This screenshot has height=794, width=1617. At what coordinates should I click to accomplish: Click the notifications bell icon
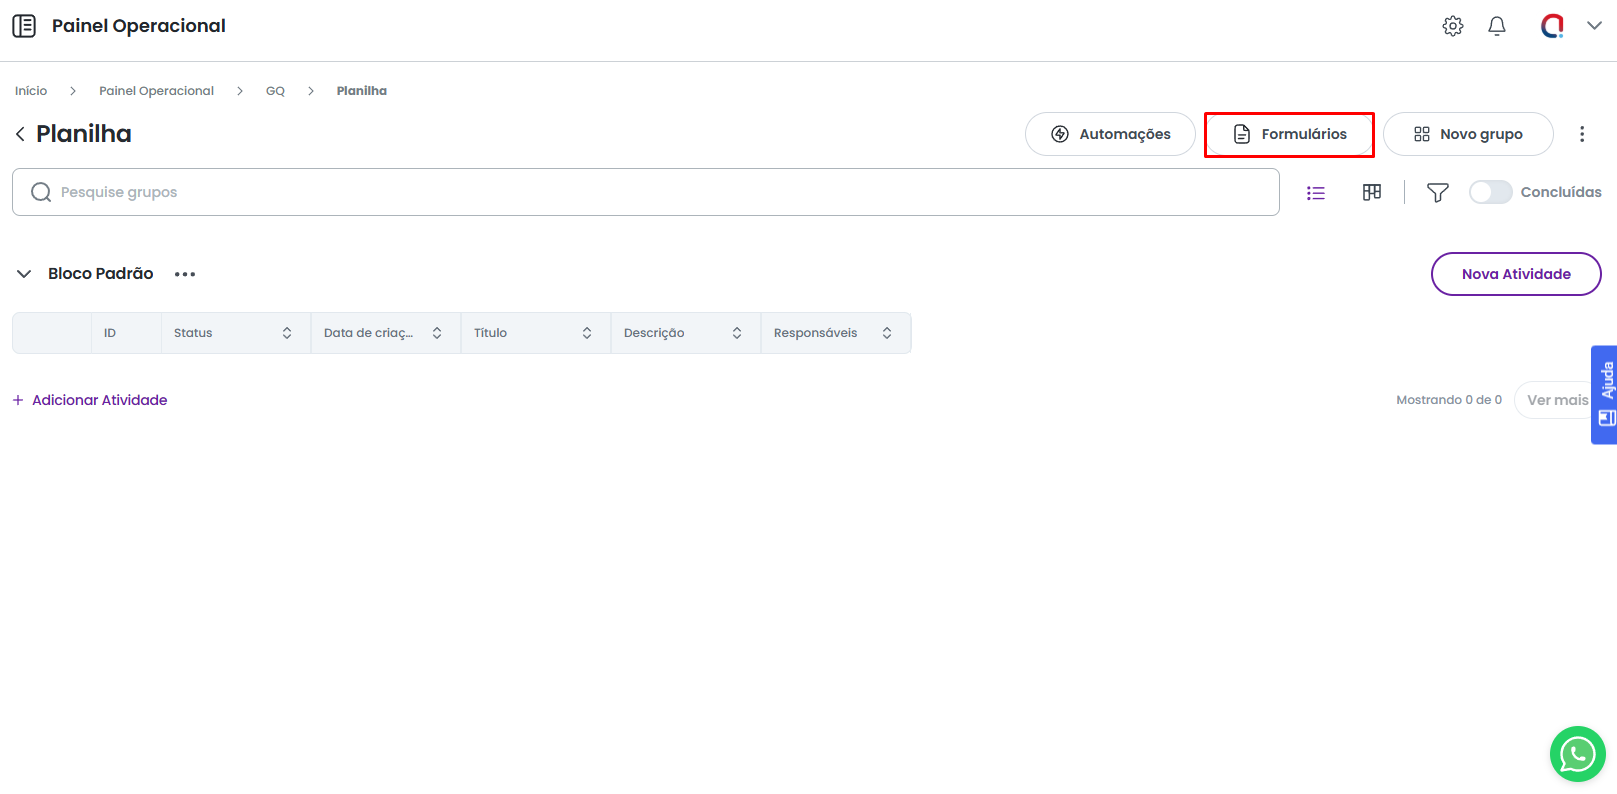(1496, 26)
